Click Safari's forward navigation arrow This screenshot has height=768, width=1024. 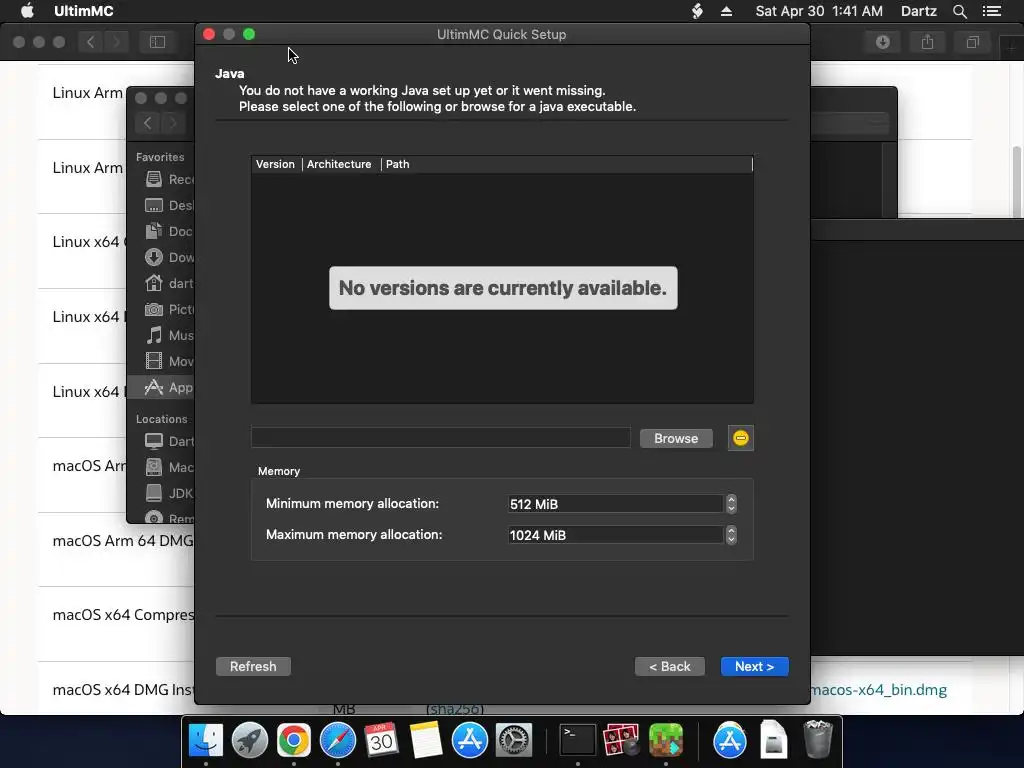click(116, 42)
